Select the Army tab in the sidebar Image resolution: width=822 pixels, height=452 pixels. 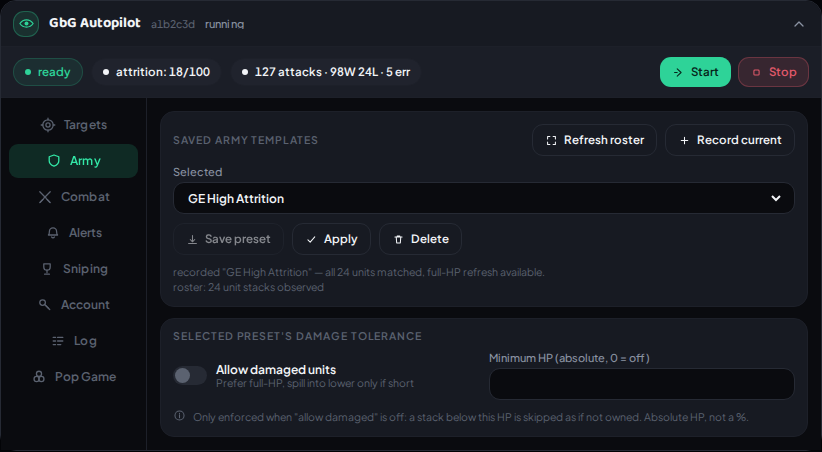click(x=73, y=161)
